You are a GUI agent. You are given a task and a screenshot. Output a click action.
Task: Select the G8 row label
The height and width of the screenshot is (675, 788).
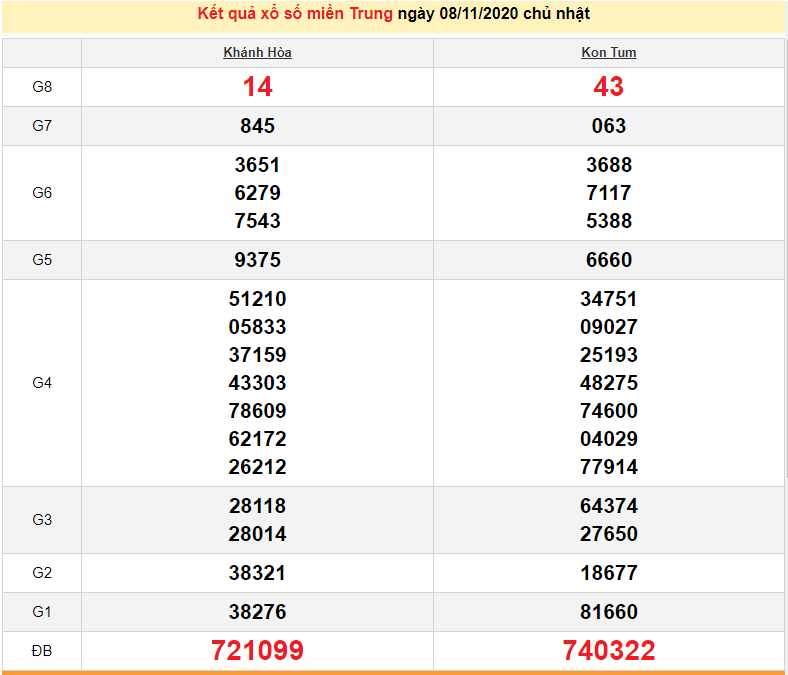tap(42, 87)
